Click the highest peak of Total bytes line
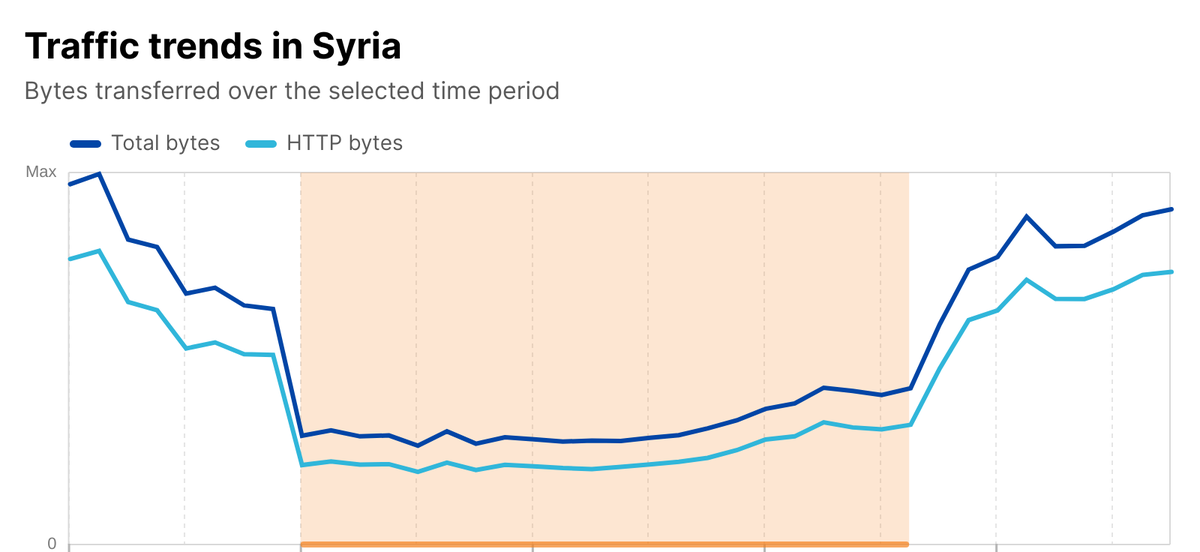The height and width of the screenshot is (552, 1200). [x=99, y=173]
